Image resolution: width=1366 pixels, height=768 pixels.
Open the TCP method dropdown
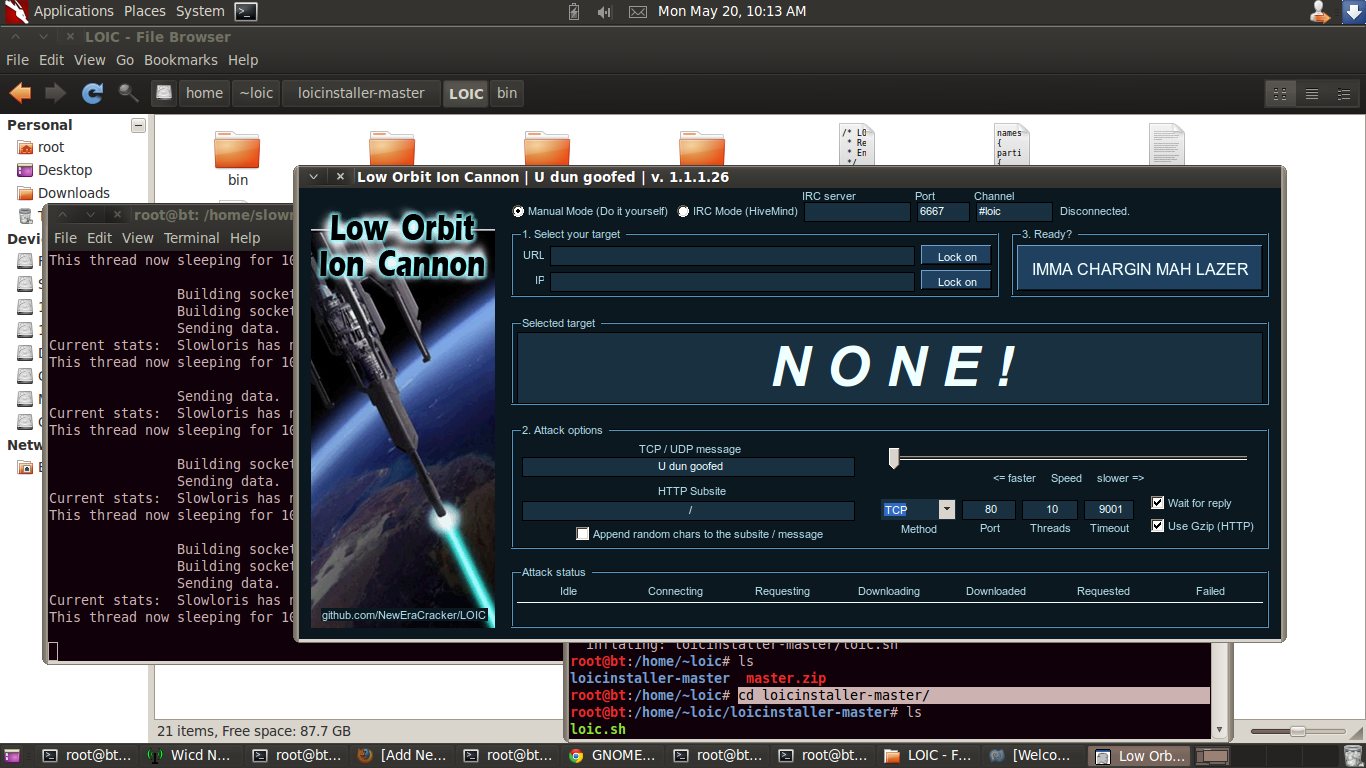coord(946,510)
